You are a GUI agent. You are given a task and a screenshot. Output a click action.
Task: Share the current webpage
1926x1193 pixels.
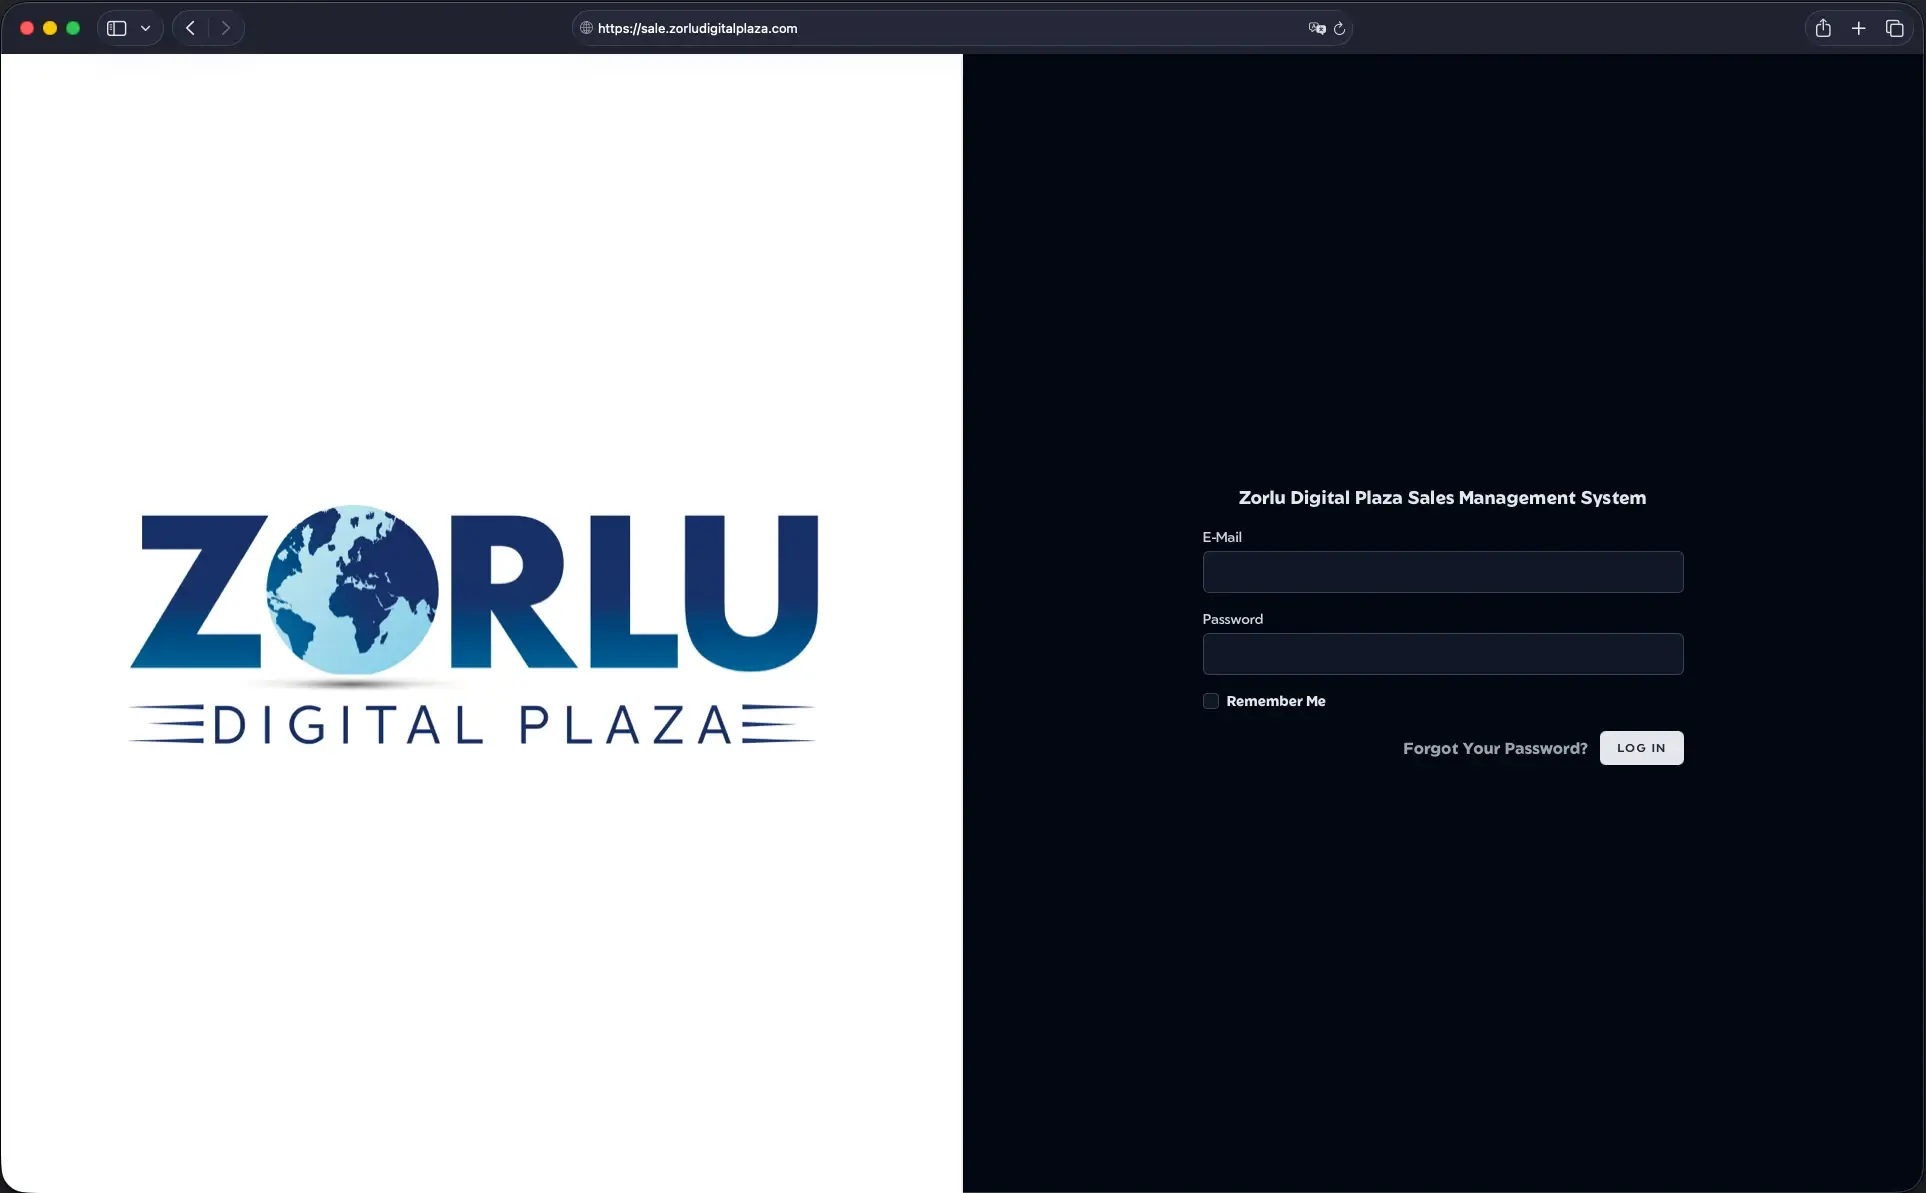(1822, 27)
